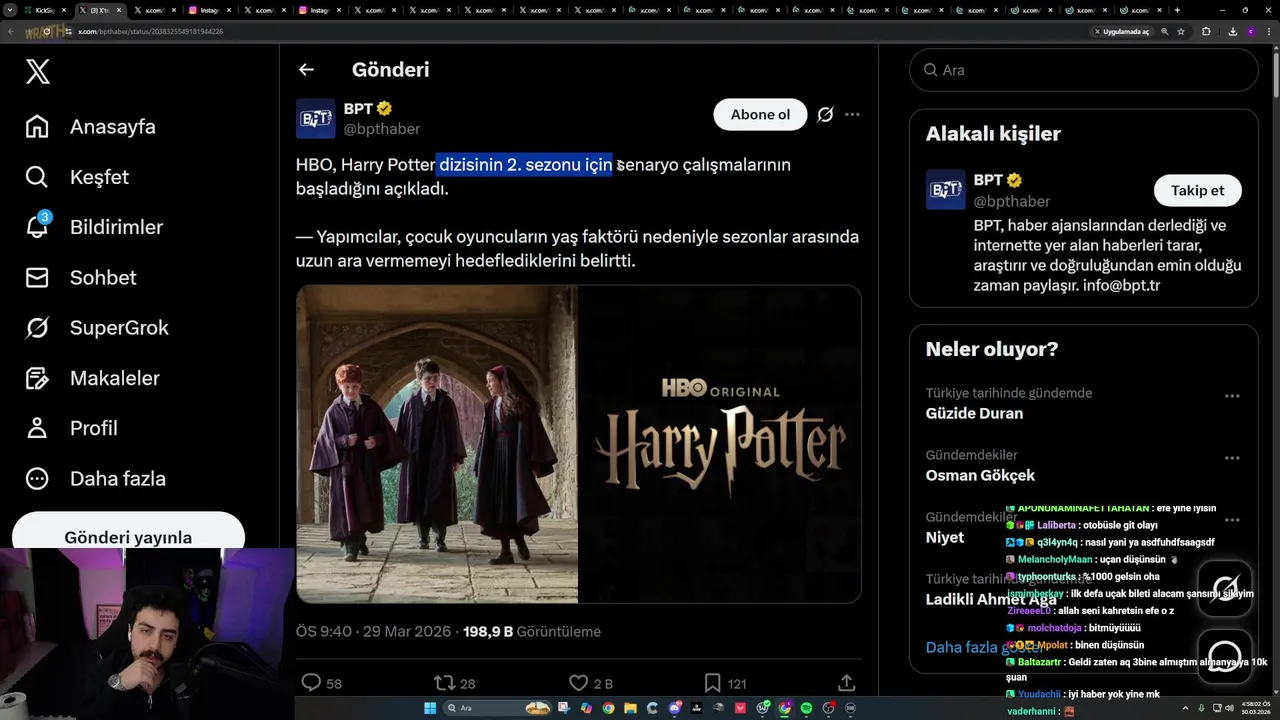Screen dimensions: 1280x720
Task: Click the @bpthaber handle on the post
Action: (x=382, y=129)
